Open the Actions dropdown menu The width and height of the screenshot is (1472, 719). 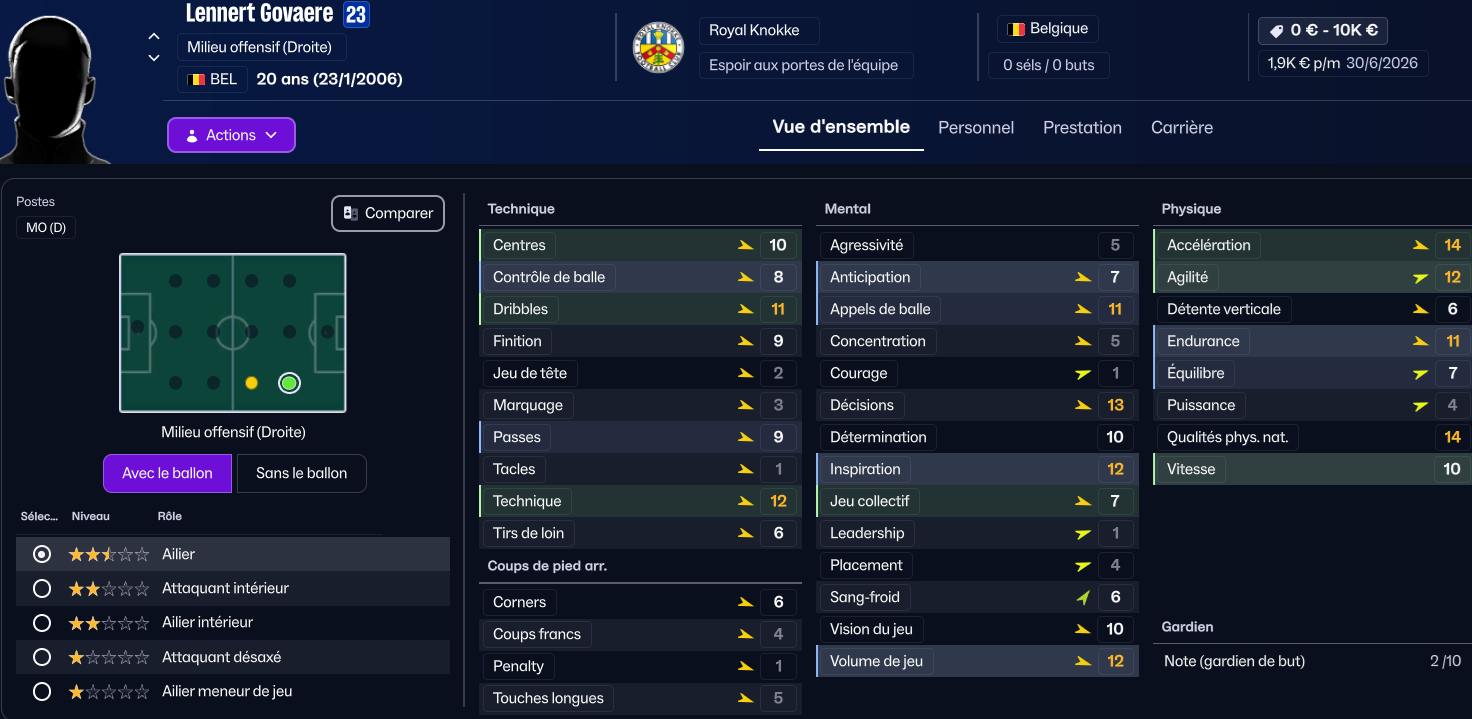click(x=231, y=135)
